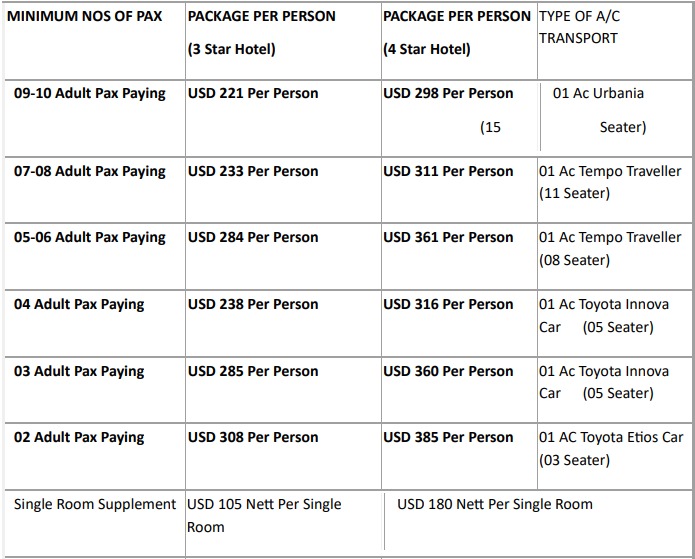Click the 01 AC Toyota Etios Car cell
The height and width of the screenshot is (559, 695).
tap(611, 448)
